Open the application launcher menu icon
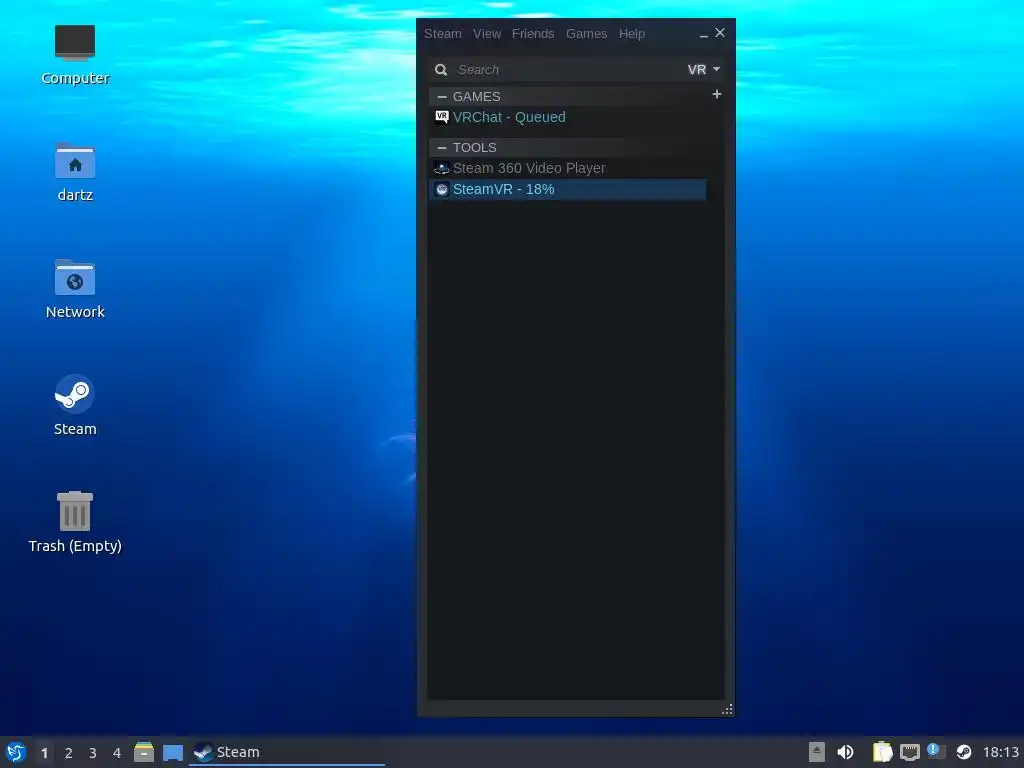1024x768 pixels. click(x=16, y=752)
